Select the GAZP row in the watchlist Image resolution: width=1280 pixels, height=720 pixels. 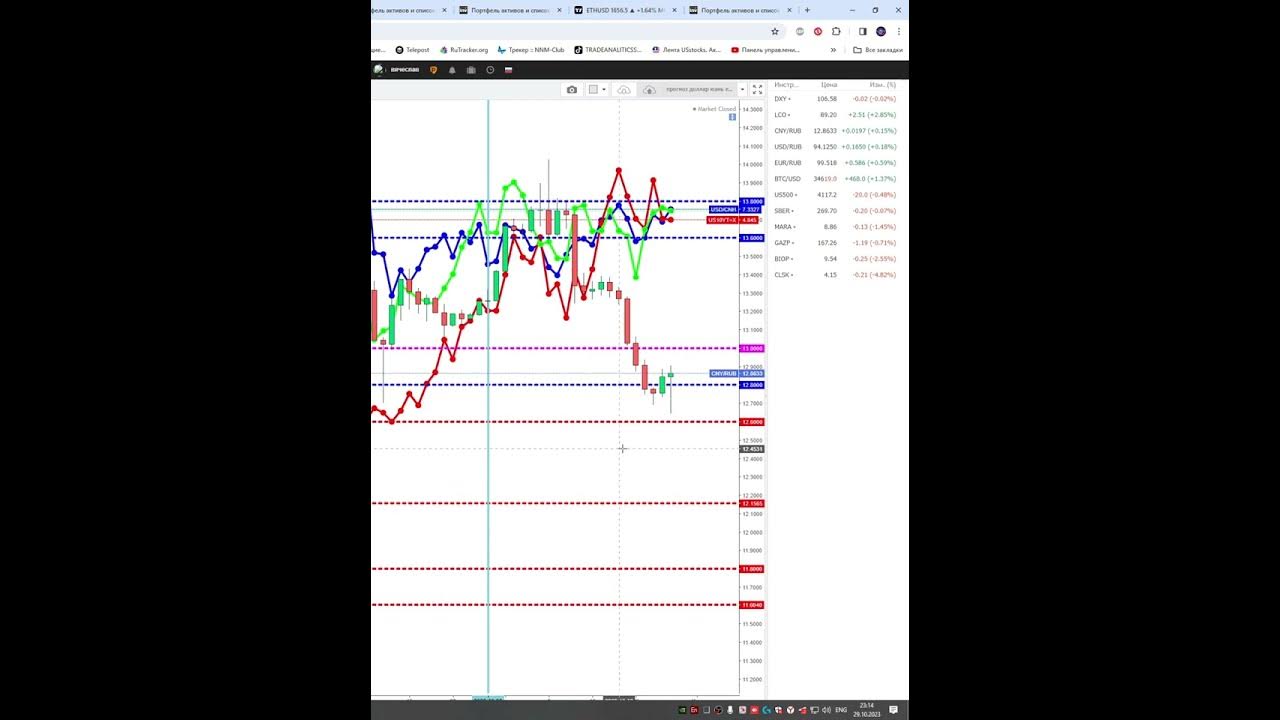click(x=836, y=243)
